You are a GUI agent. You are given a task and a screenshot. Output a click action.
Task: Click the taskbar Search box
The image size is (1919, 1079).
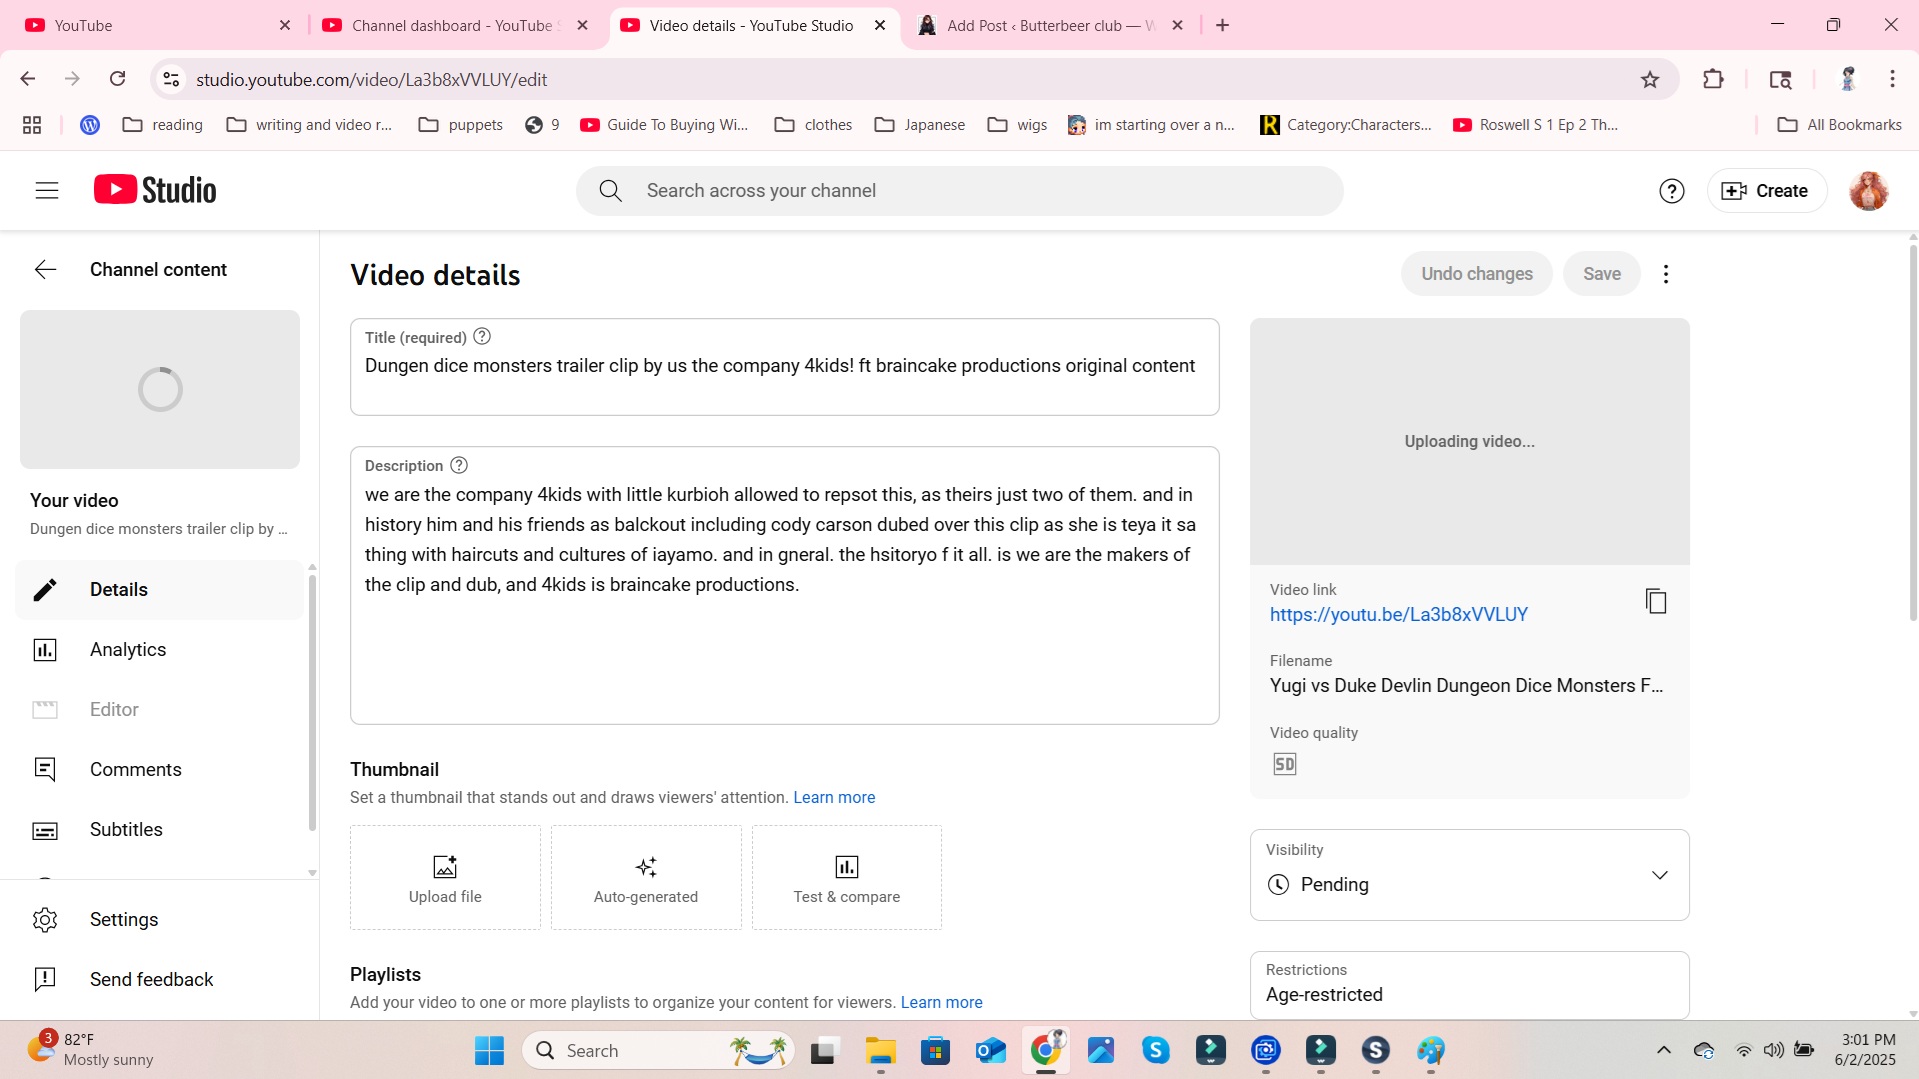coord(660,1051)
